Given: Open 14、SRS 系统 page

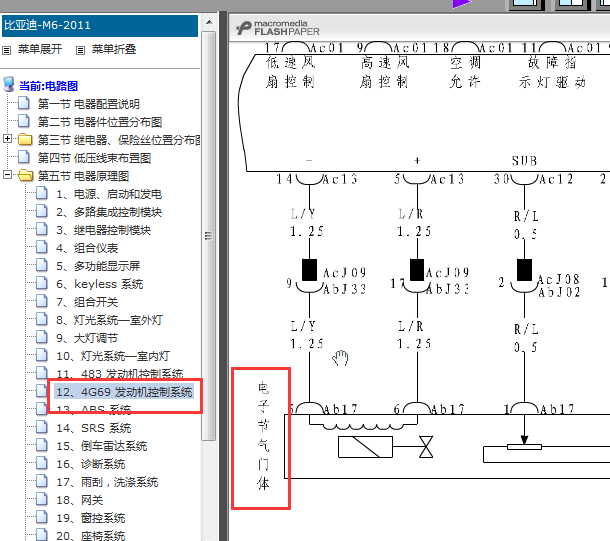Looking at the screenshot, I should click(x=94, y=428).
